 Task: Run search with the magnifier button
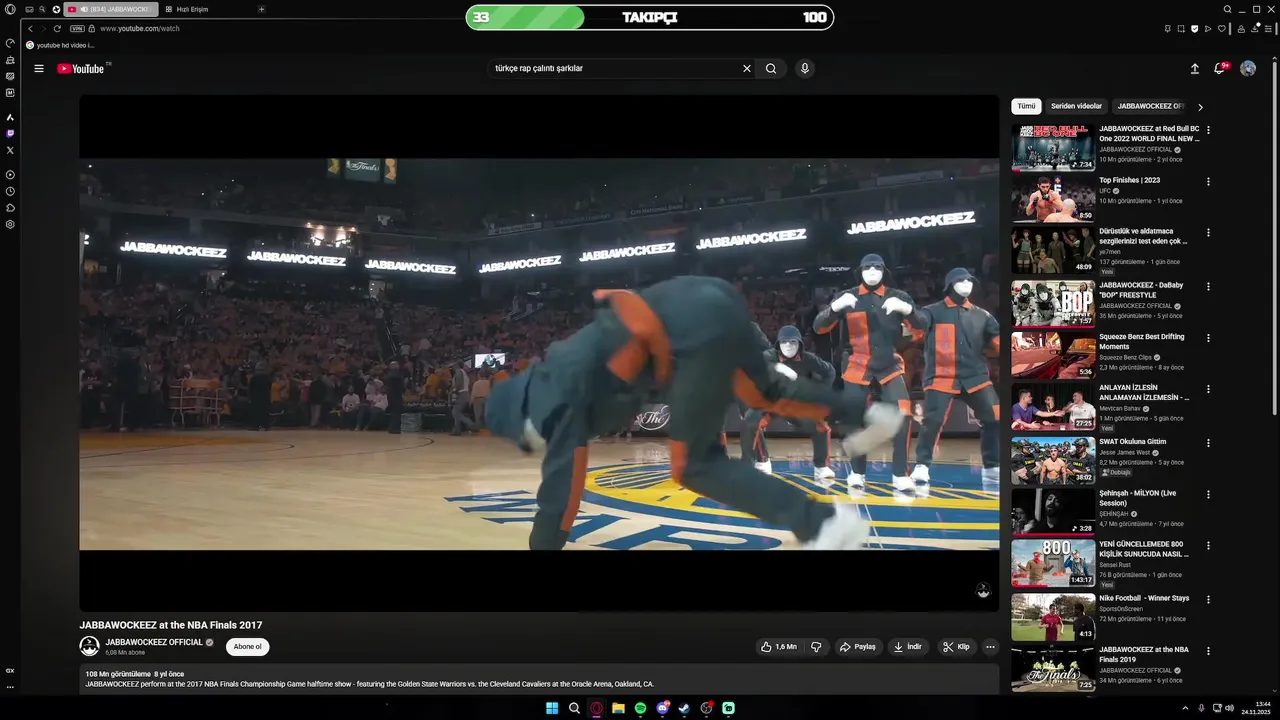coord(771,69)
